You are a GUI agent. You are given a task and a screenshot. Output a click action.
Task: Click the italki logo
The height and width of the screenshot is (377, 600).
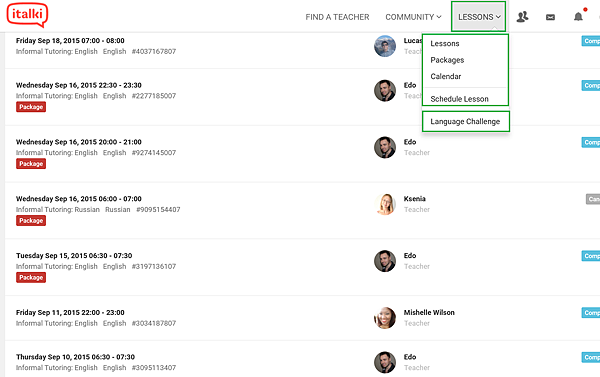(x=27, y=15)
